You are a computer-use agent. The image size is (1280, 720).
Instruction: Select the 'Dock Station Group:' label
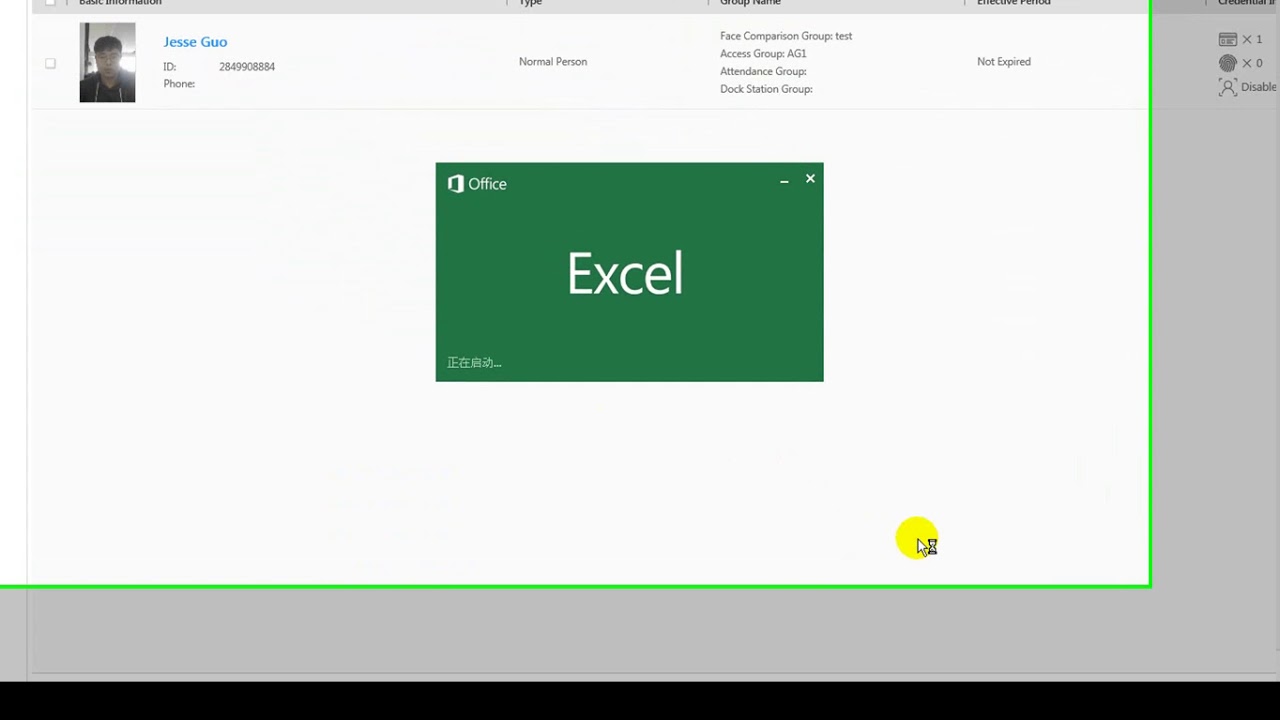[766, 89]
